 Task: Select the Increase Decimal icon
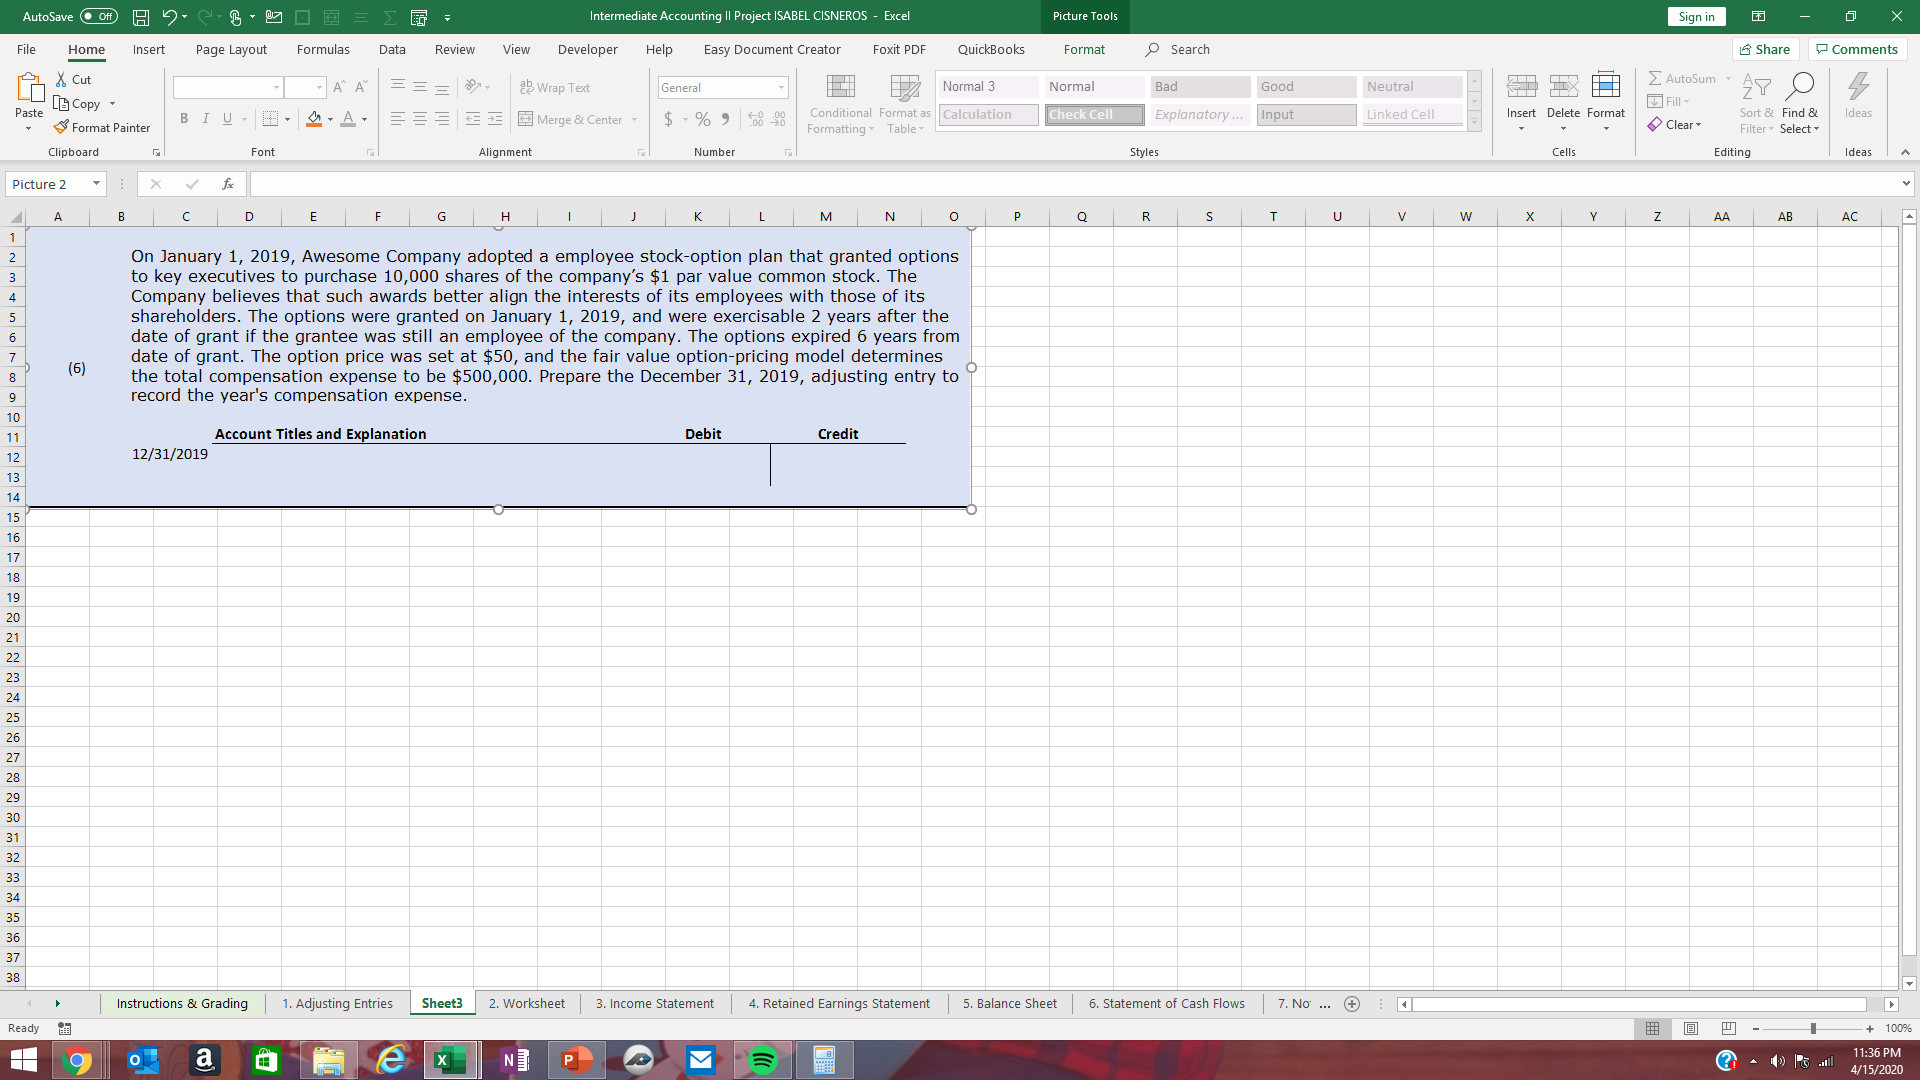coord(755,119)
